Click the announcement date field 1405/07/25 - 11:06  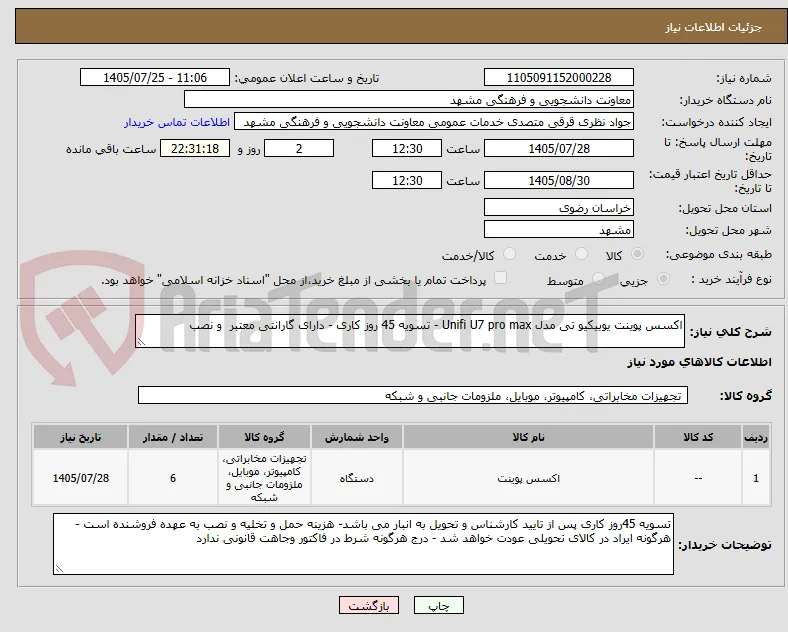155,77
